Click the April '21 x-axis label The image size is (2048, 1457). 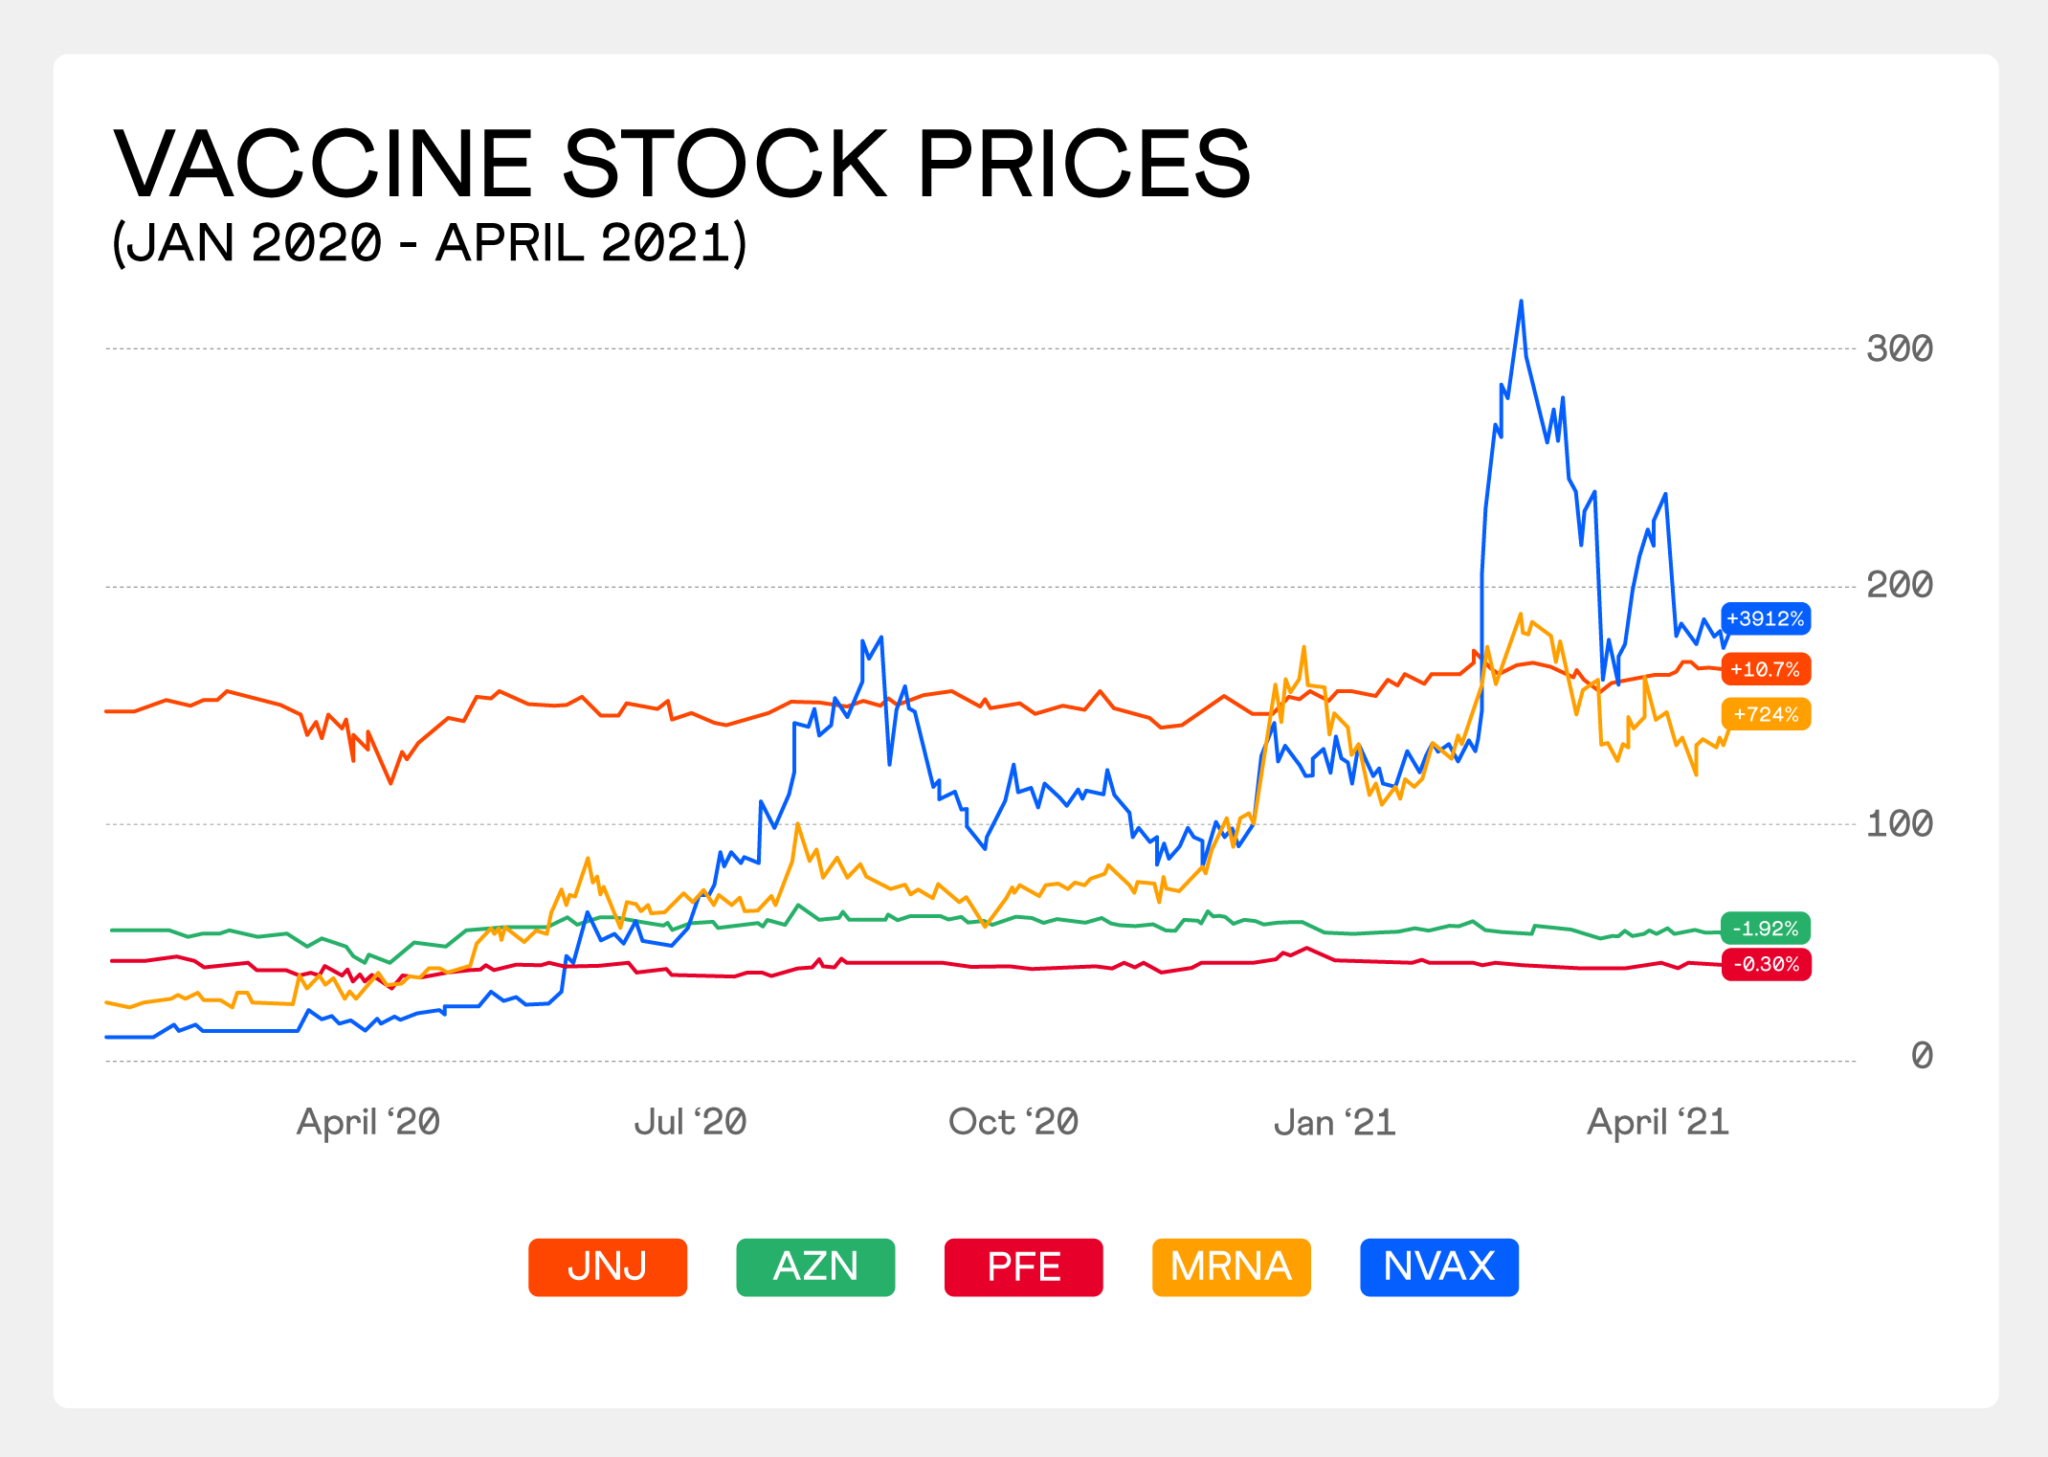point(1658,1122)
